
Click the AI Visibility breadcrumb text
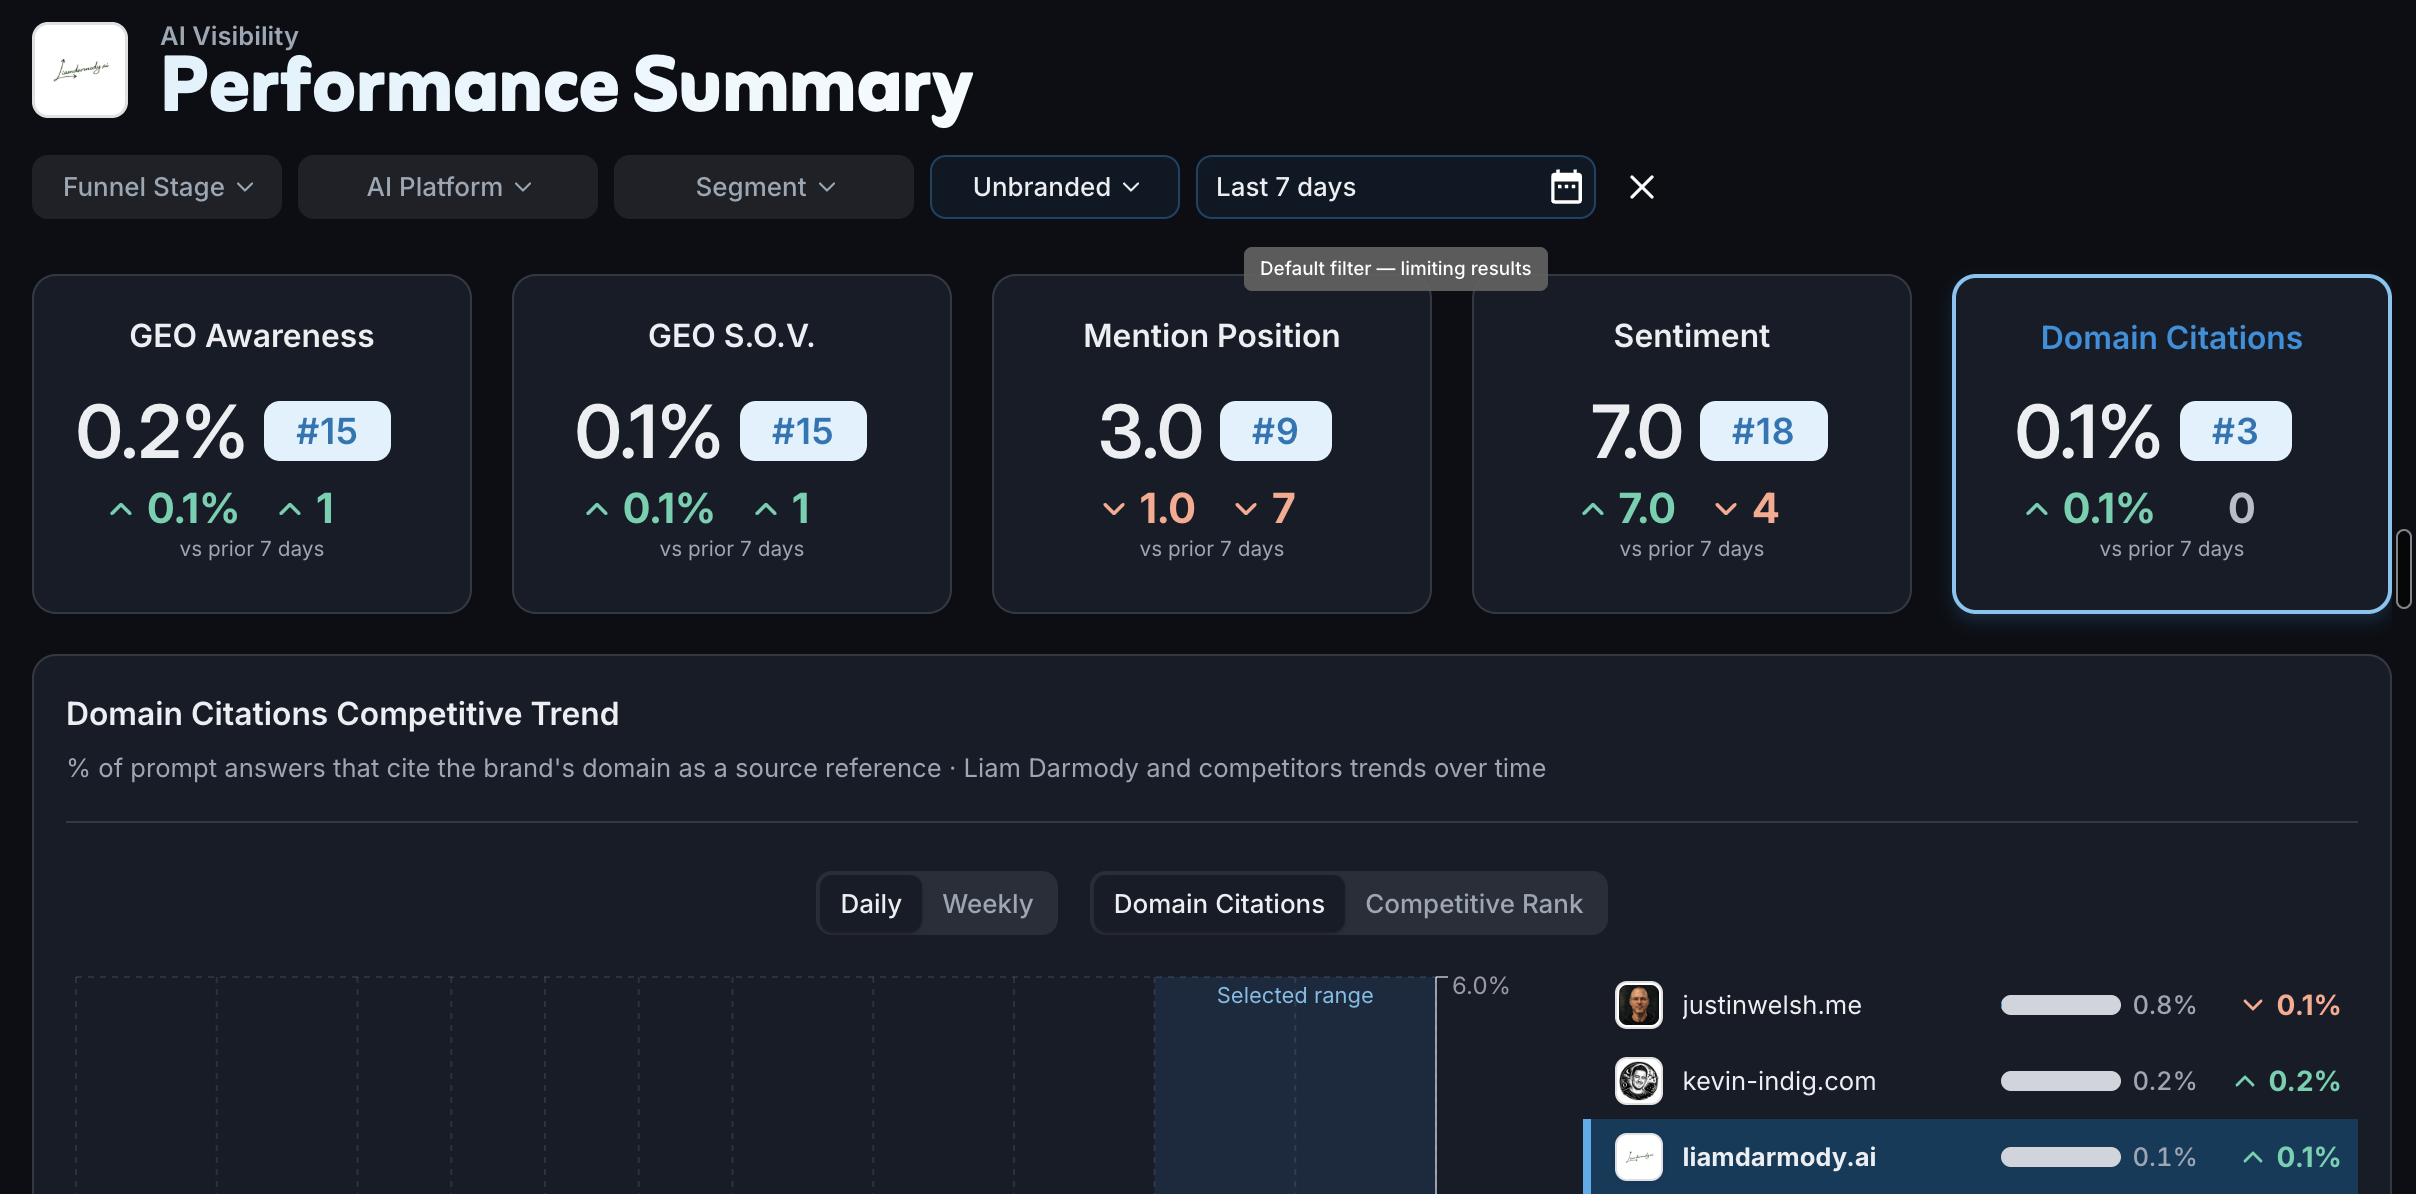pos(229,36)
